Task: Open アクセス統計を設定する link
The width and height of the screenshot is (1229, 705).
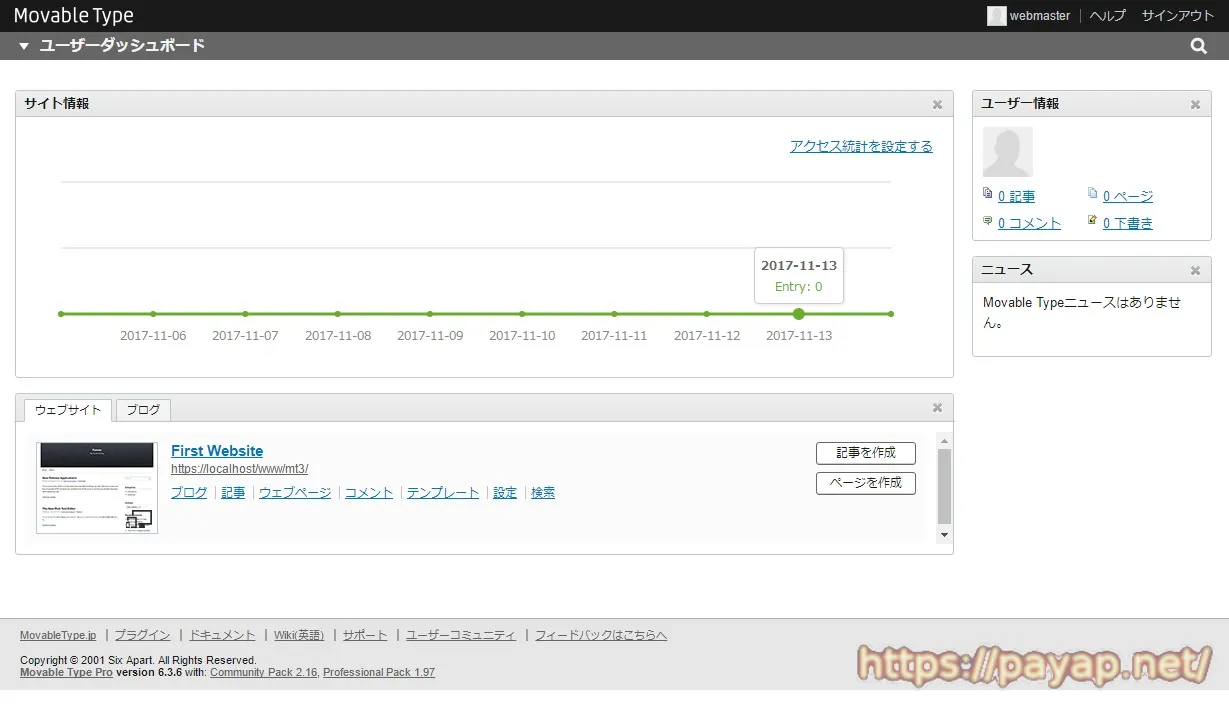Action: [x=860, y=146]
